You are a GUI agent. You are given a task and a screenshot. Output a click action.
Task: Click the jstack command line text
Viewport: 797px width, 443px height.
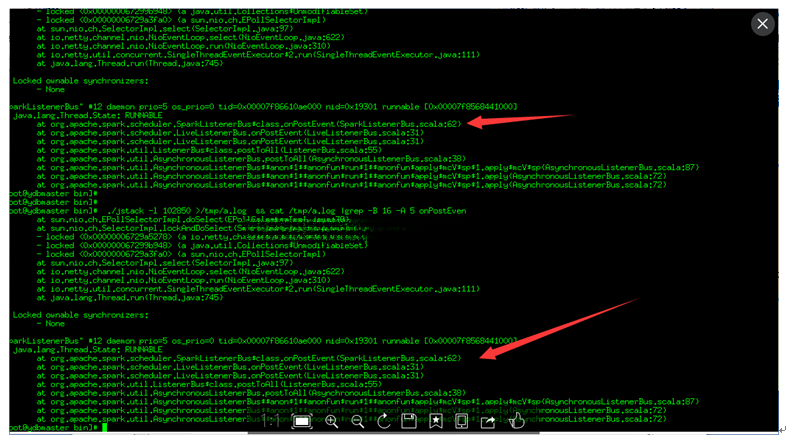point(287,211)
